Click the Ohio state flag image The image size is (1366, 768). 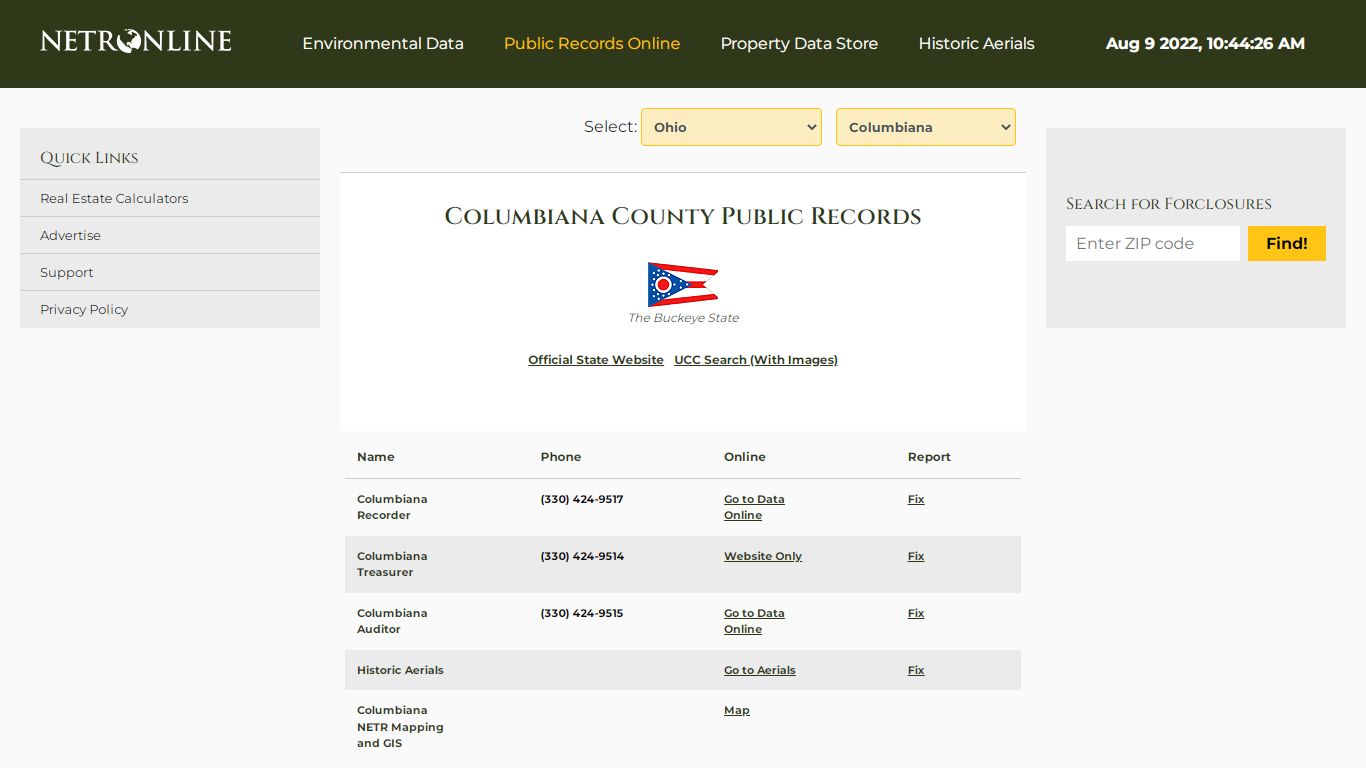click(x=683, y=284)
